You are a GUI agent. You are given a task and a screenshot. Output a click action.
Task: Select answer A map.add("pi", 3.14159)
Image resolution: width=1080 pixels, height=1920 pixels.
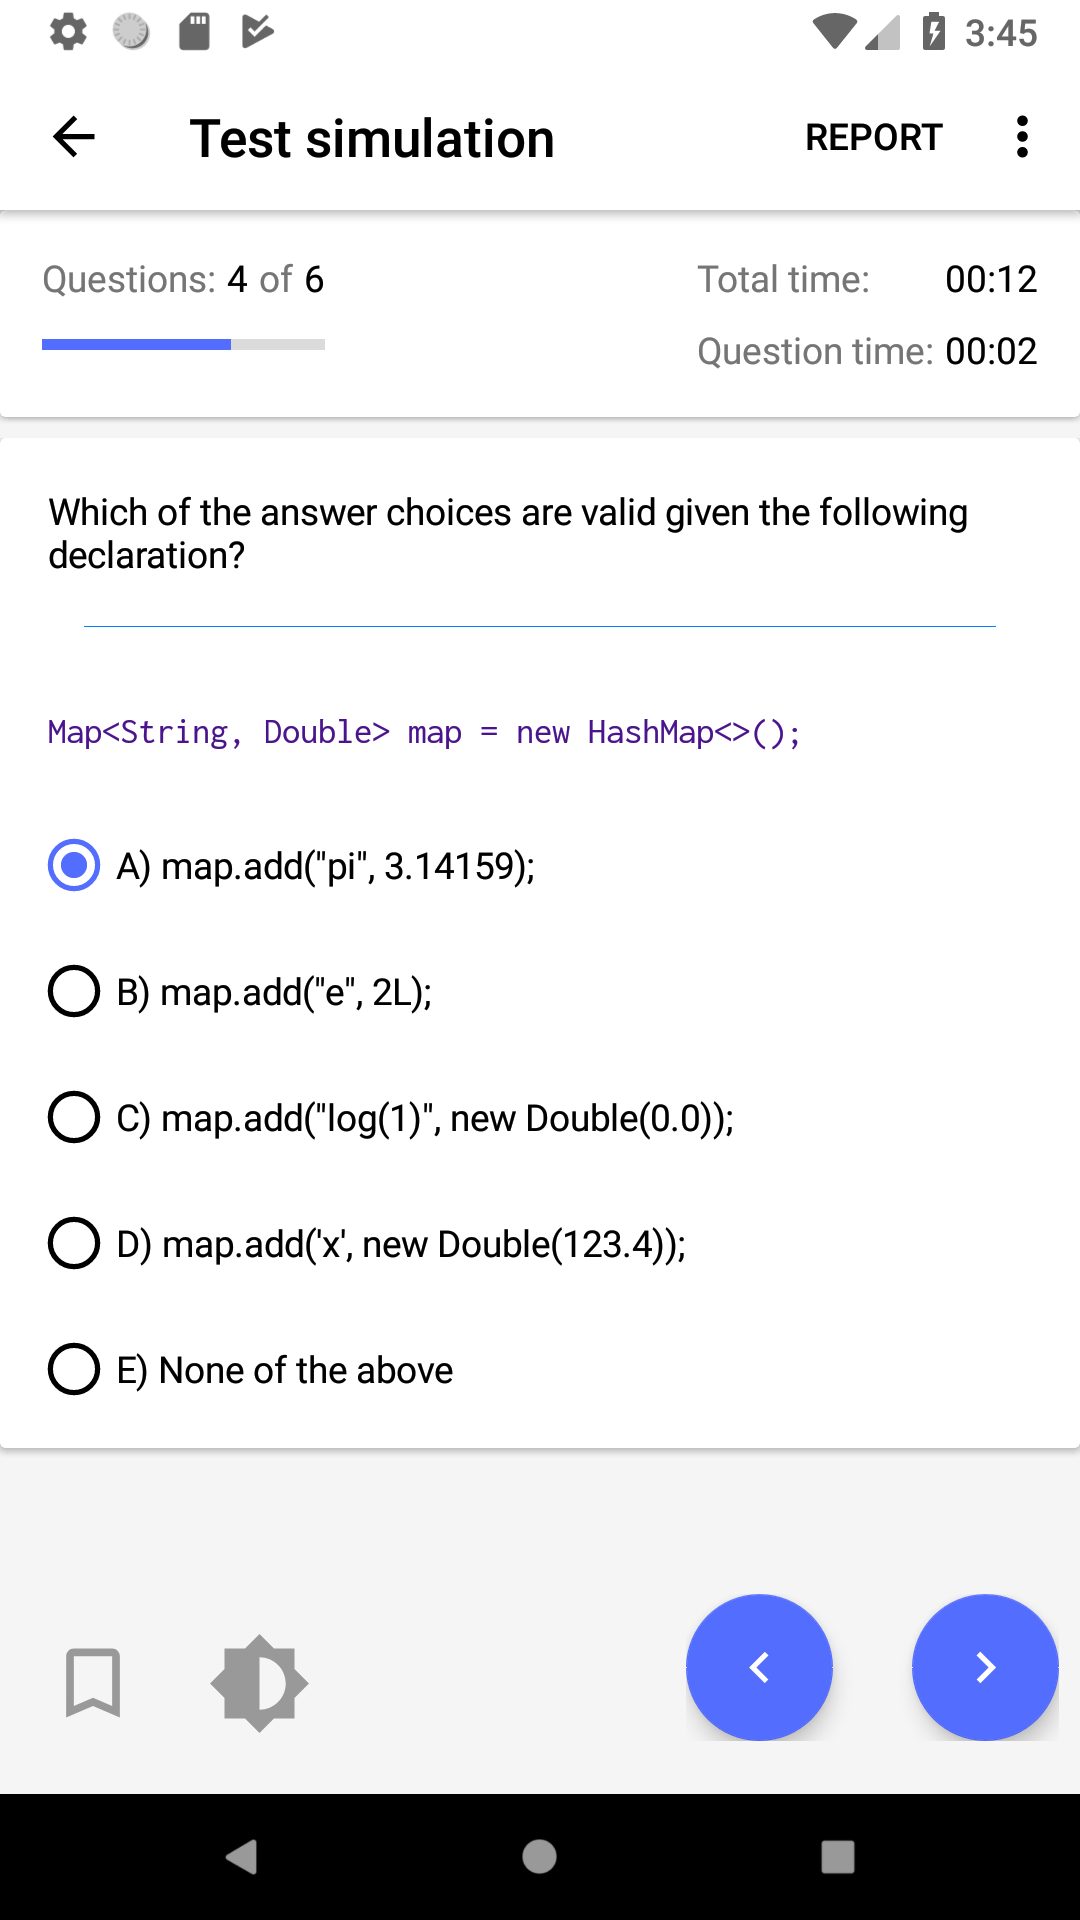click(x=74, y=865)
